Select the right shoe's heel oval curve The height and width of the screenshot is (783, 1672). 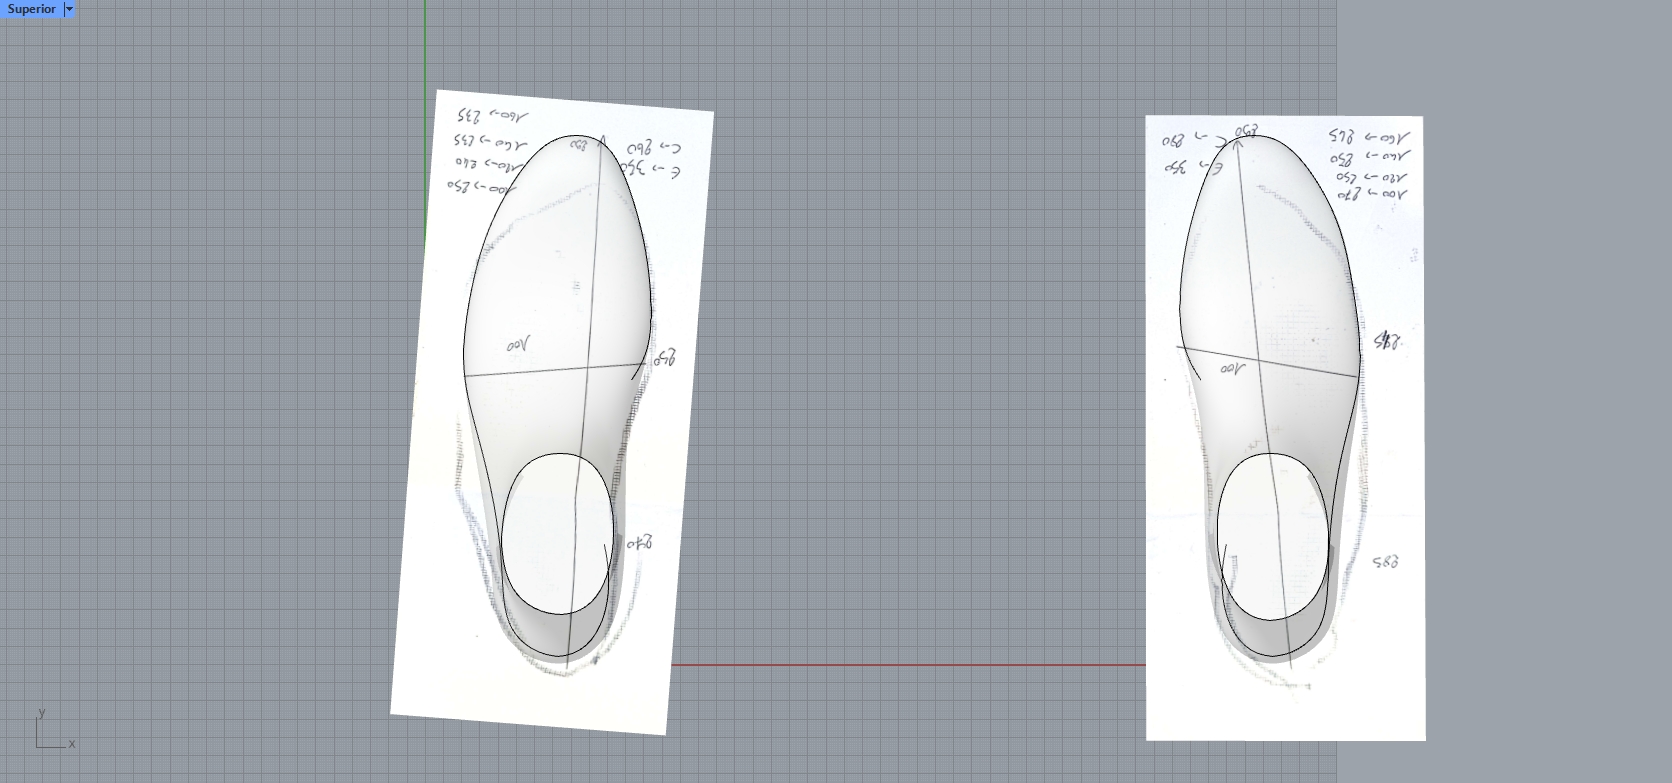coord(1218,535)
